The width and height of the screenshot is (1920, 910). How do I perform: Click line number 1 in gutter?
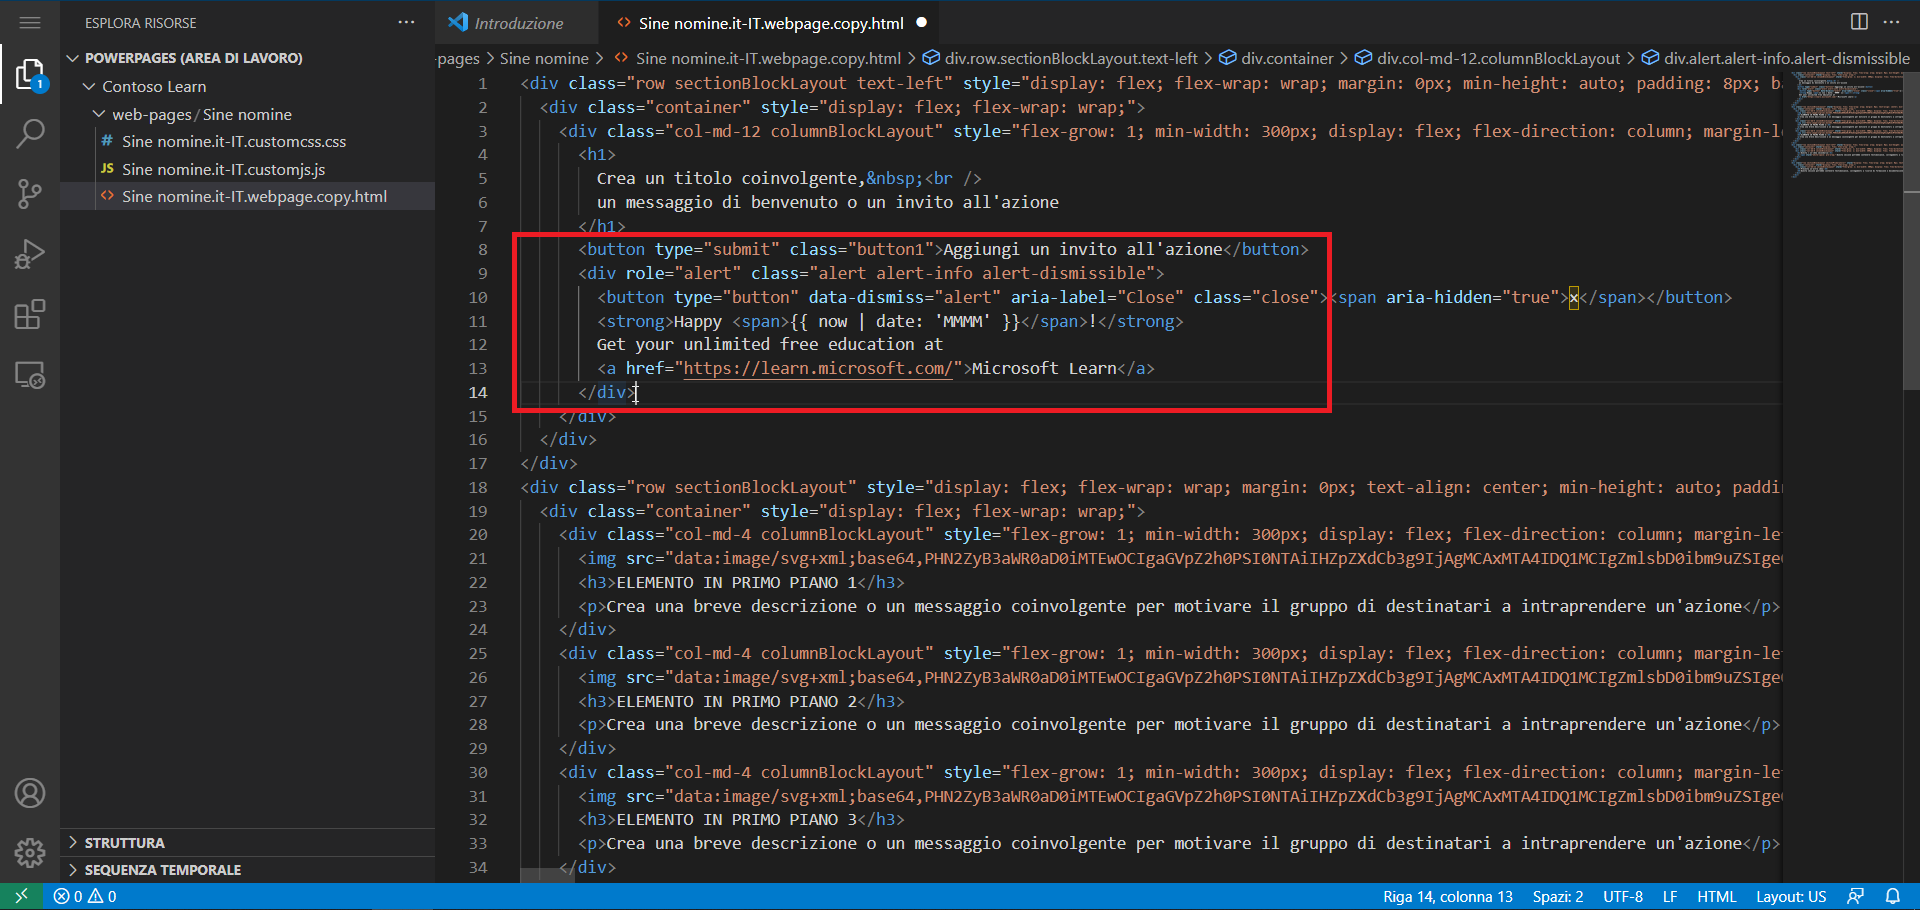[483, 84]
